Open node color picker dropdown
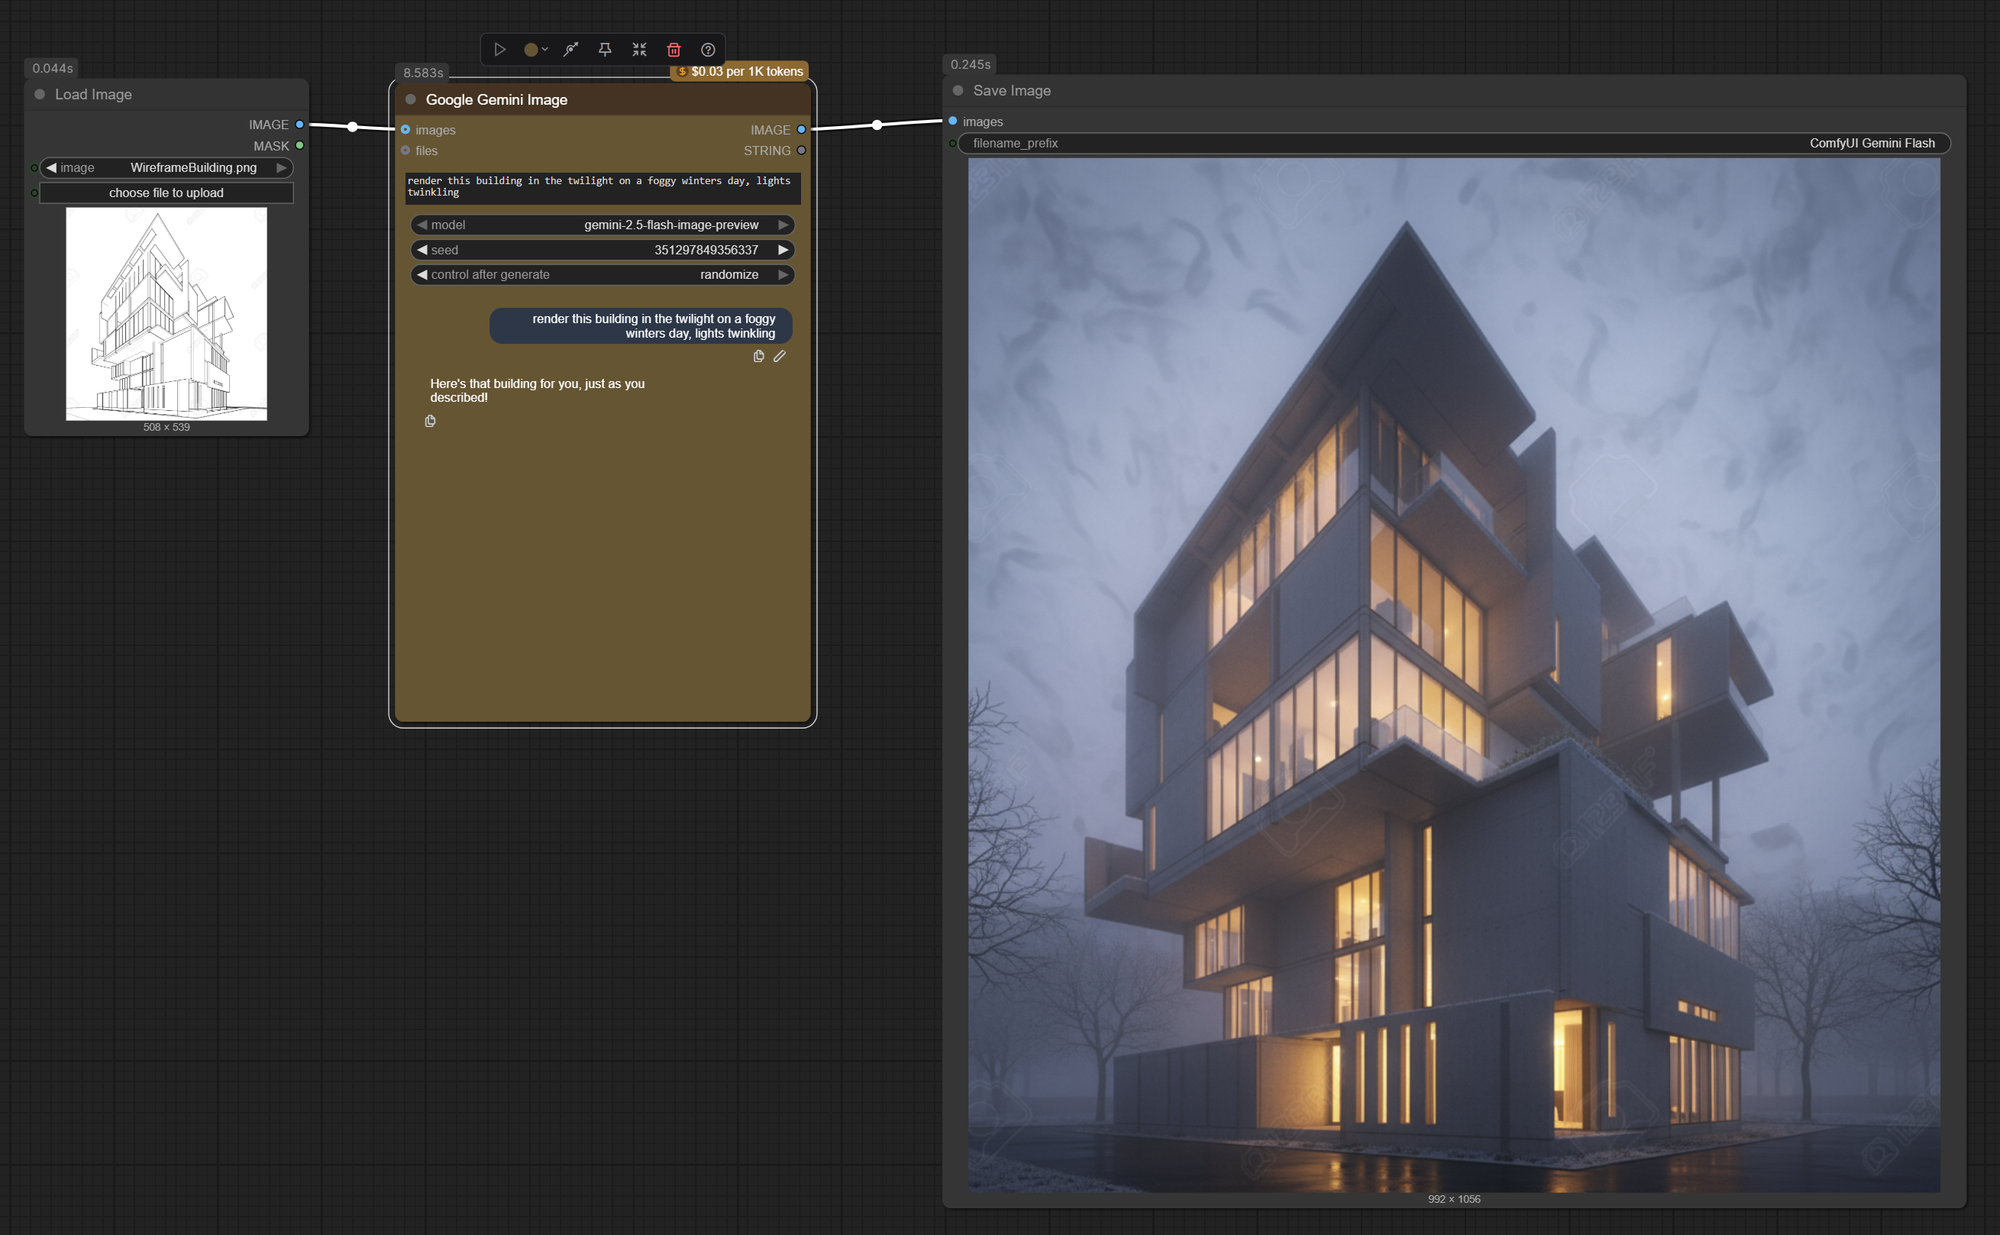2000x1235 pixels. [x=536, y=49]
